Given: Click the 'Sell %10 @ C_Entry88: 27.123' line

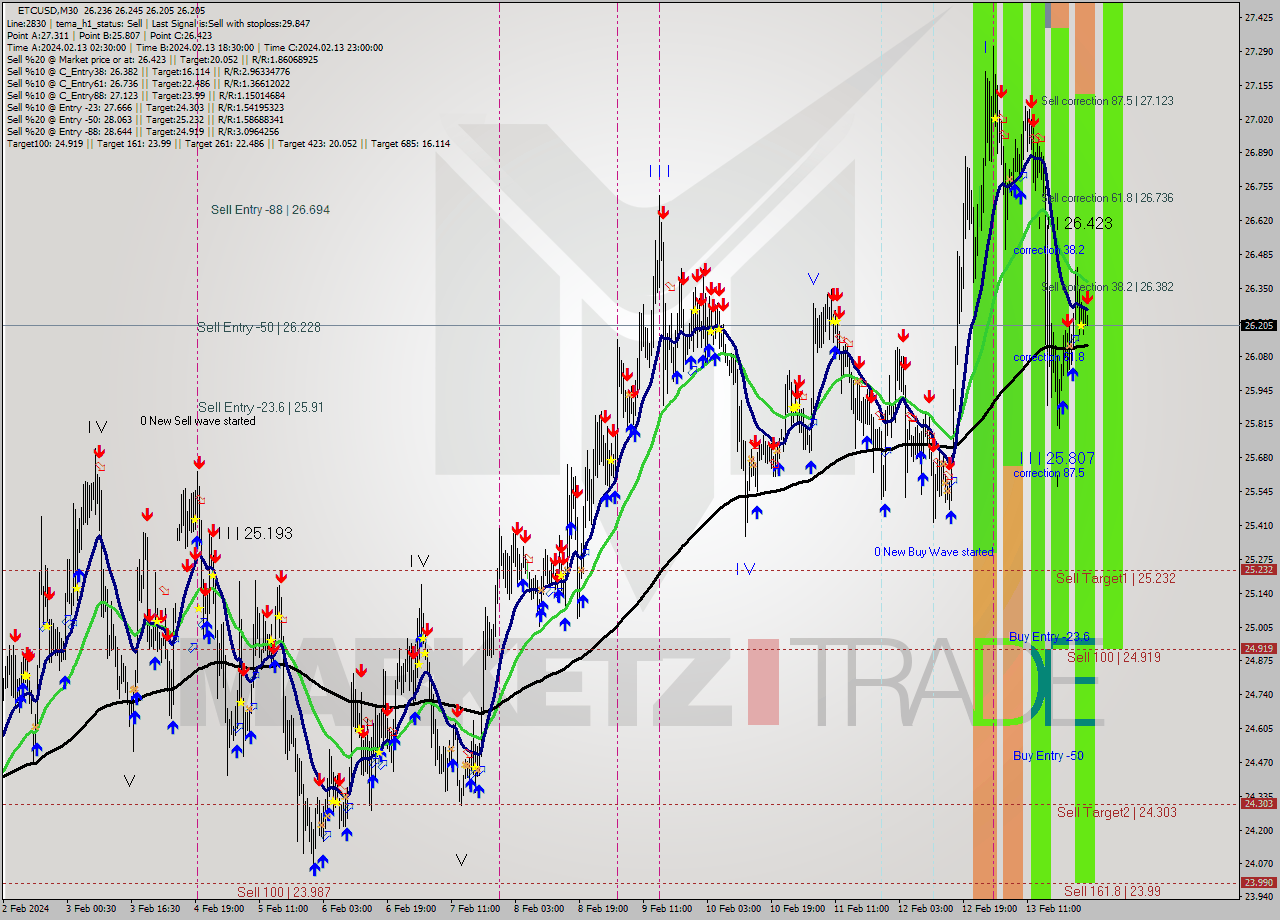Looking at the screenshot, I should click(146, 95).
